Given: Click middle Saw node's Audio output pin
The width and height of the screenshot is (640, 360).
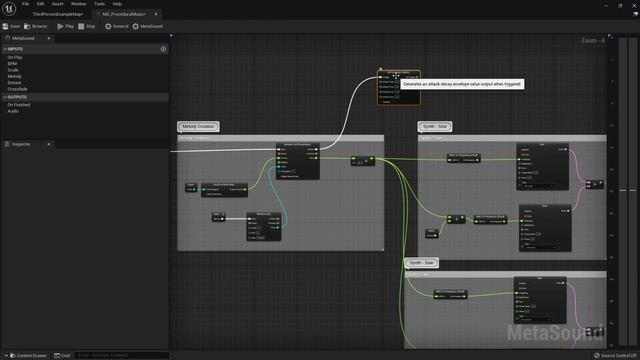Looking at the screenshot, I should [x=568, y=211].
